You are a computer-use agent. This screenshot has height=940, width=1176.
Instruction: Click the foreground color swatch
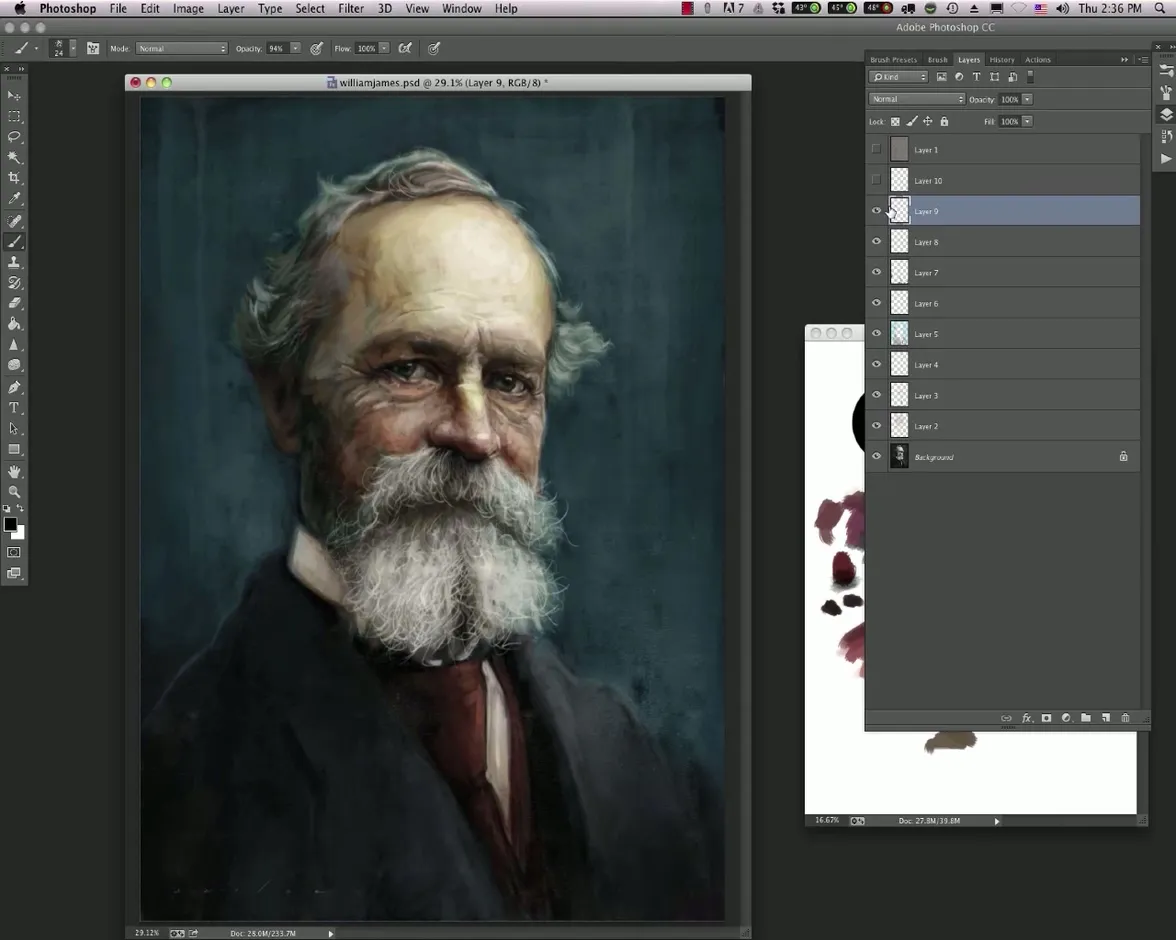[10, 525]
